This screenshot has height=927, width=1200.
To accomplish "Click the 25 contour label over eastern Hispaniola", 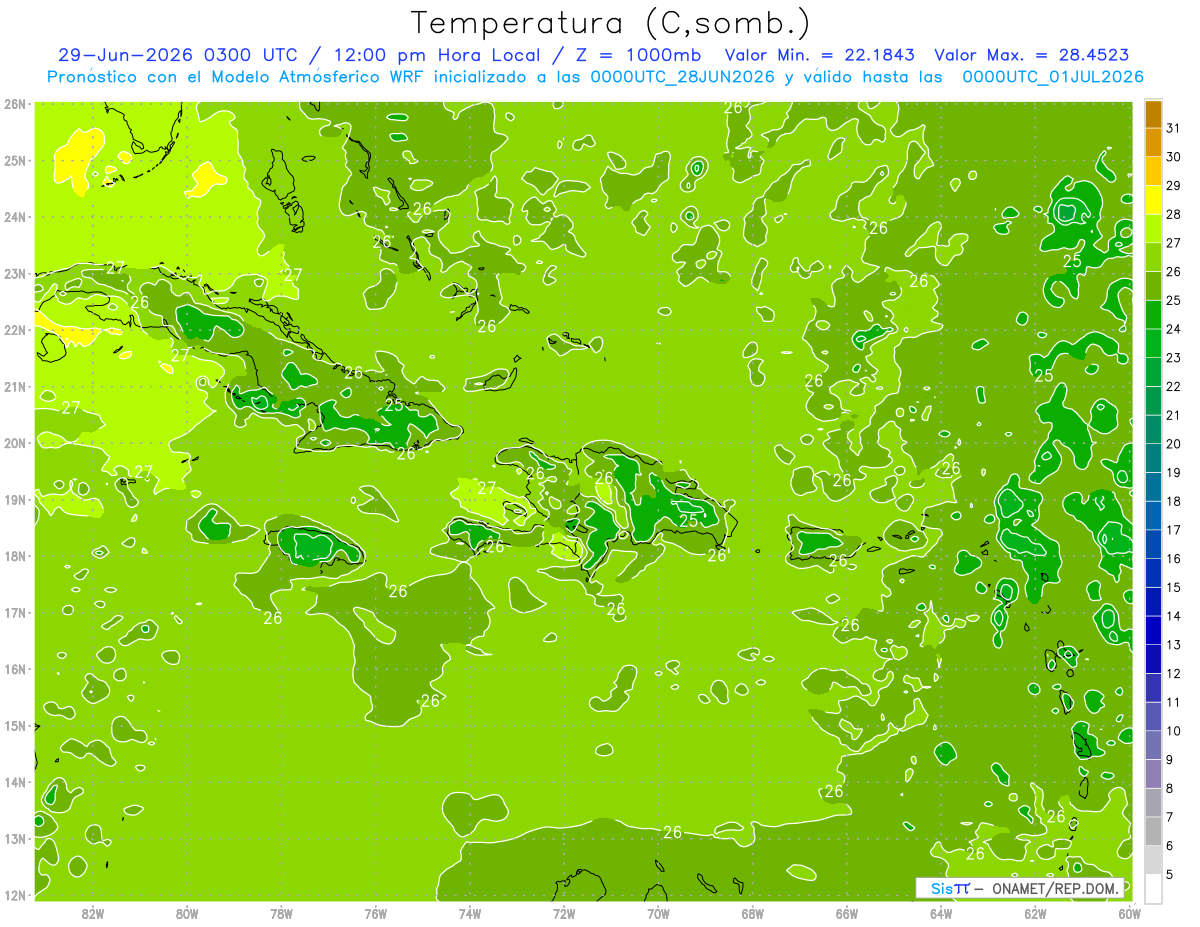I will pyautogui.click(x=689, y=520).
